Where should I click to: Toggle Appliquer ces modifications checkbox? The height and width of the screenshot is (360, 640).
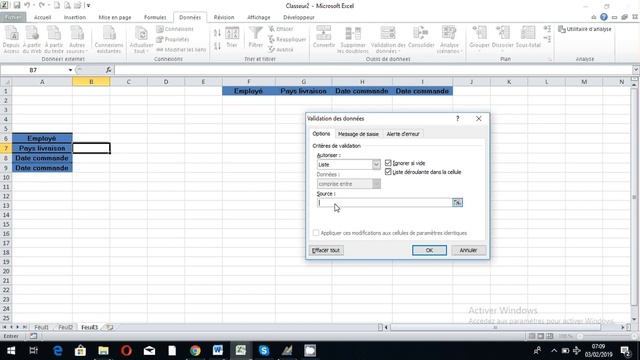[x=316, y=233]
